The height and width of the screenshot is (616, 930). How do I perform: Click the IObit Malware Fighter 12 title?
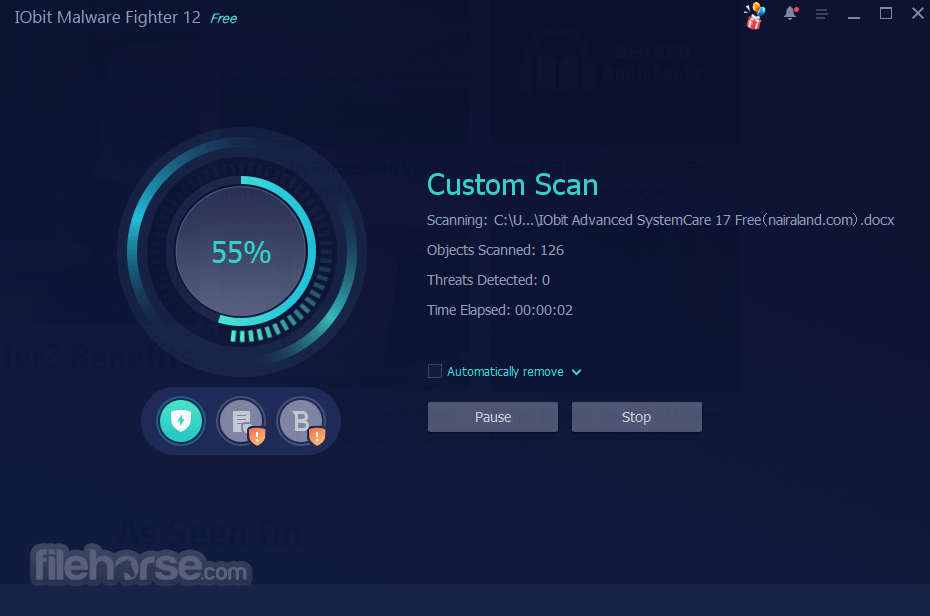click(x=107, y=18)
